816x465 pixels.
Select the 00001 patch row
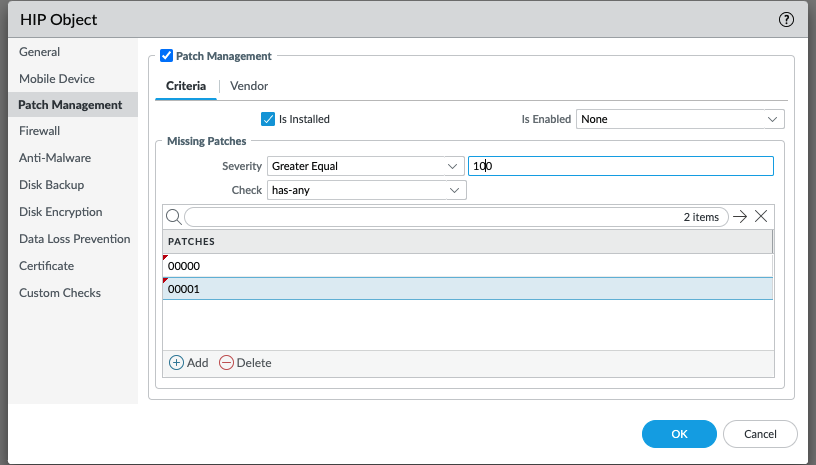(467, 289)
